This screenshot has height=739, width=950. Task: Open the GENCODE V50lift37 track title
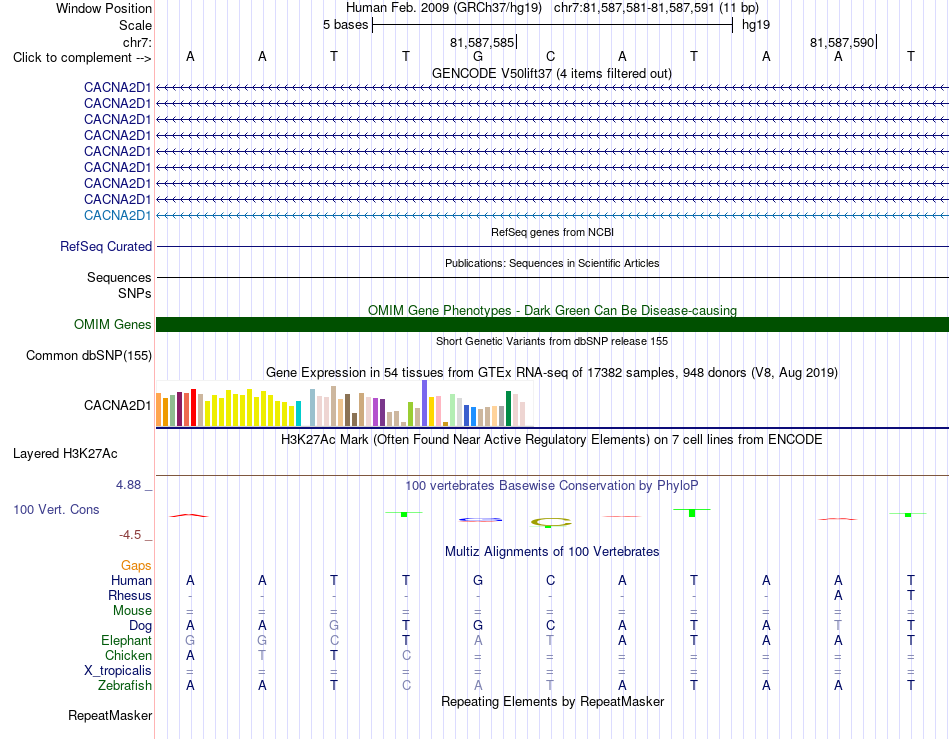[552, 73]
